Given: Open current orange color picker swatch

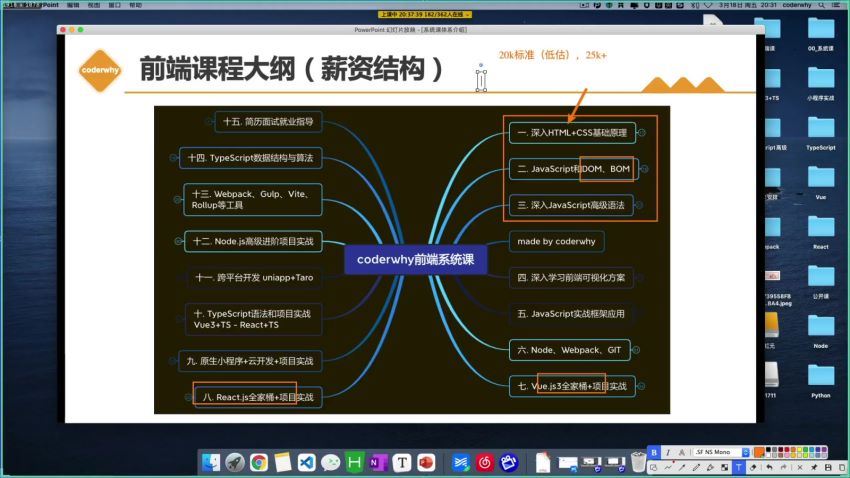Looking at the screenshot, I should pos(759,453).
